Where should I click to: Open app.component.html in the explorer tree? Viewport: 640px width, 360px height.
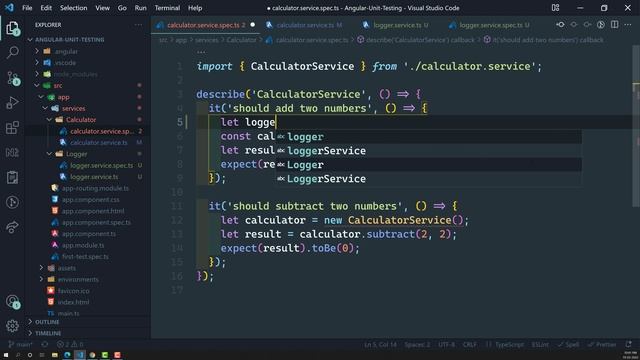coord(93,211)
